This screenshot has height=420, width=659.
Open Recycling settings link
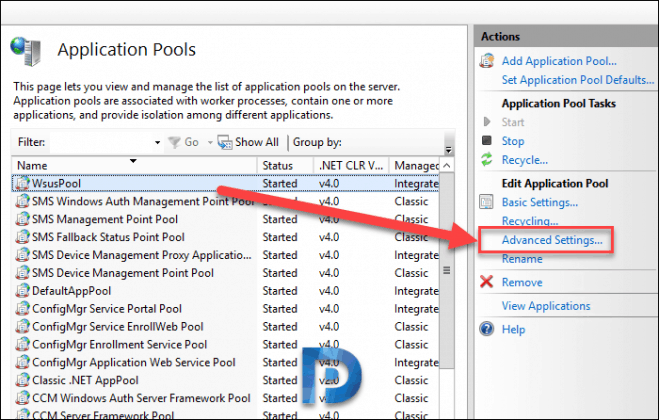530,221
